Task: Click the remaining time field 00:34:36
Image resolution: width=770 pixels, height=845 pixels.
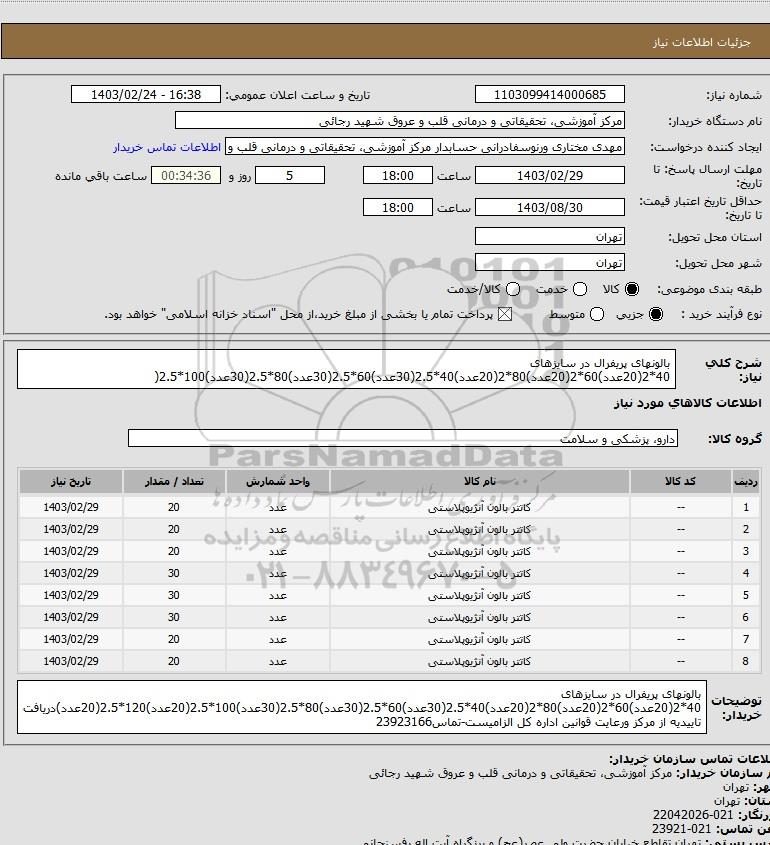Action: coord(186,176)
